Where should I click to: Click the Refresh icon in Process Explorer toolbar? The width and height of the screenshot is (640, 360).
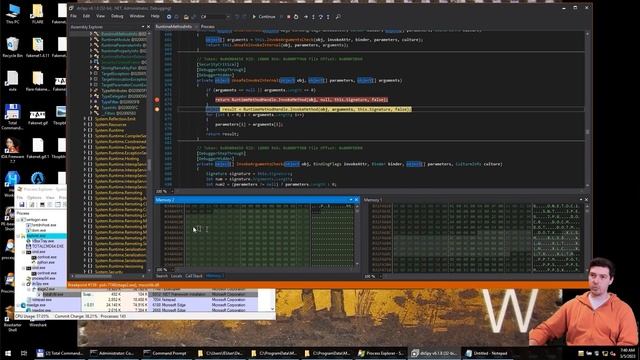(32, 204)
